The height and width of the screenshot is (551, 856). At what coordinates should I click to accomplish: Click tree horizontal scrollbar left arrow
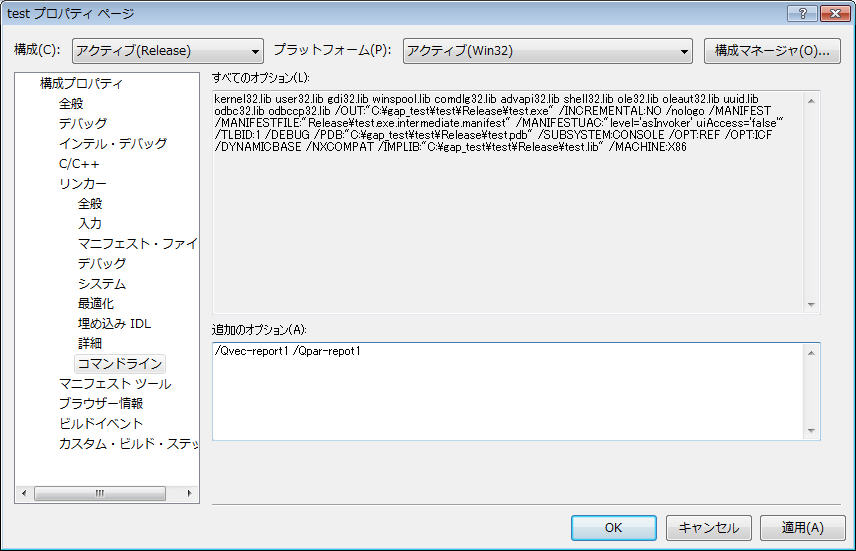pos(24,493)
